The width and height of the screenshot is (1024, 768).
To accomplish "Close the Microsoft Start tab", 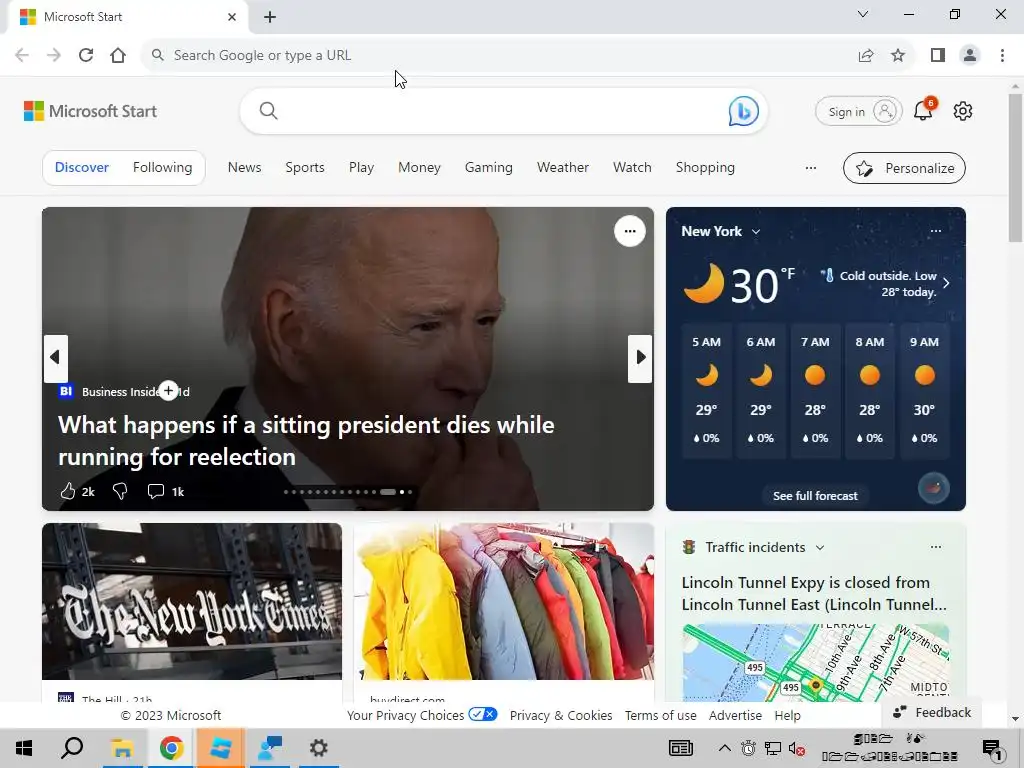I will 232,17.
